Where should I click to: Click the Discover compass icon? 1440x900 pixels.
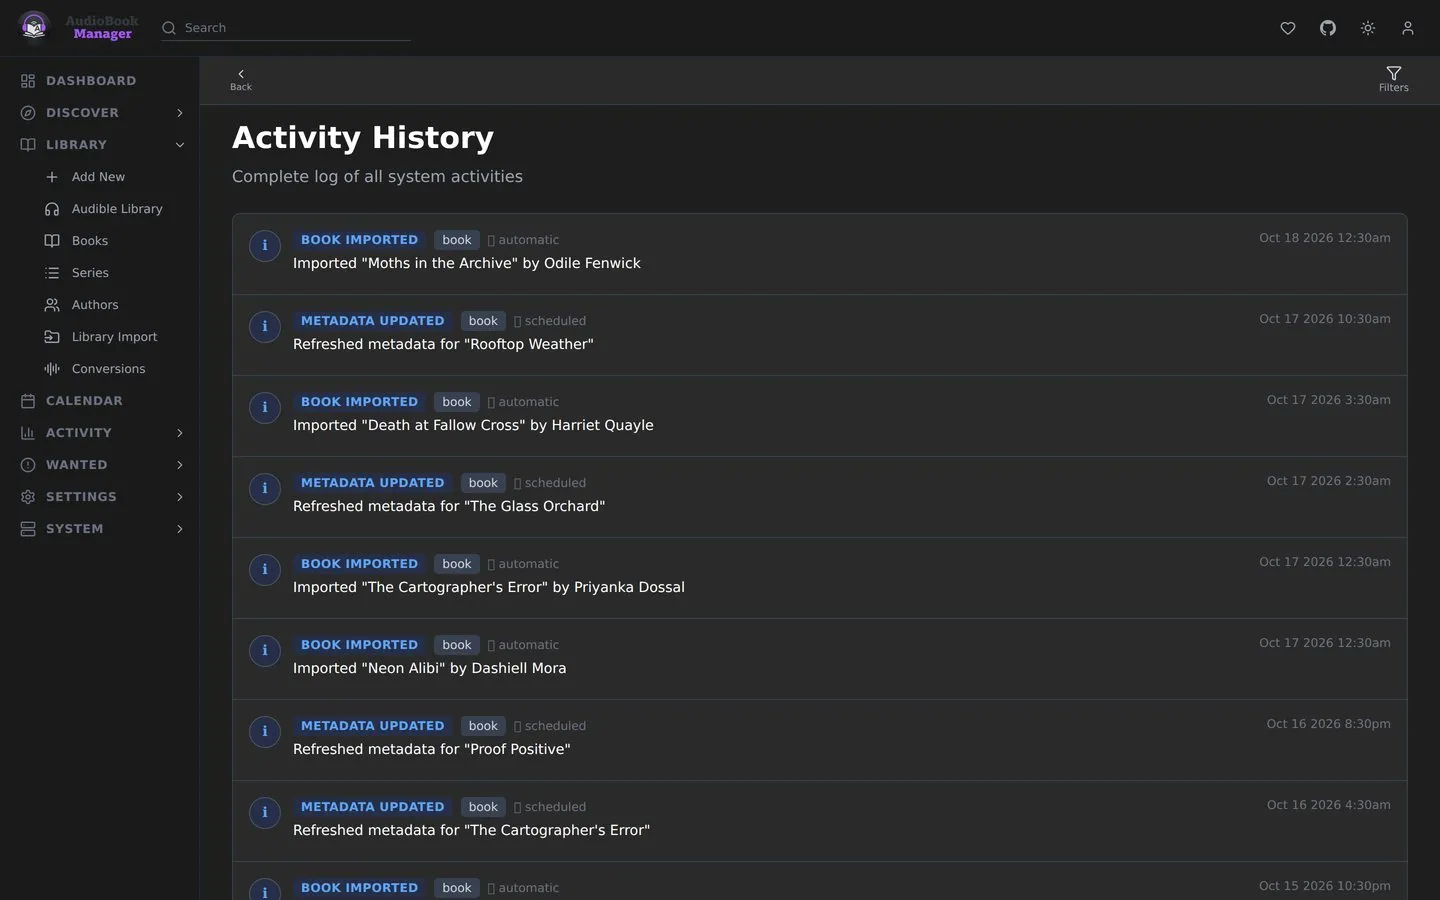pos(28,113)
